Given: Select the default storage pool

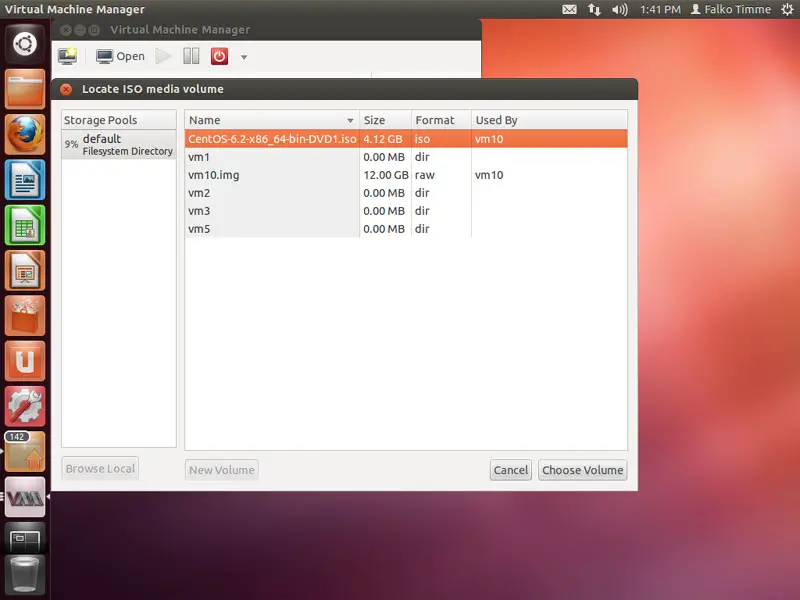Looking at the screenshot, I should coord(119,144).
